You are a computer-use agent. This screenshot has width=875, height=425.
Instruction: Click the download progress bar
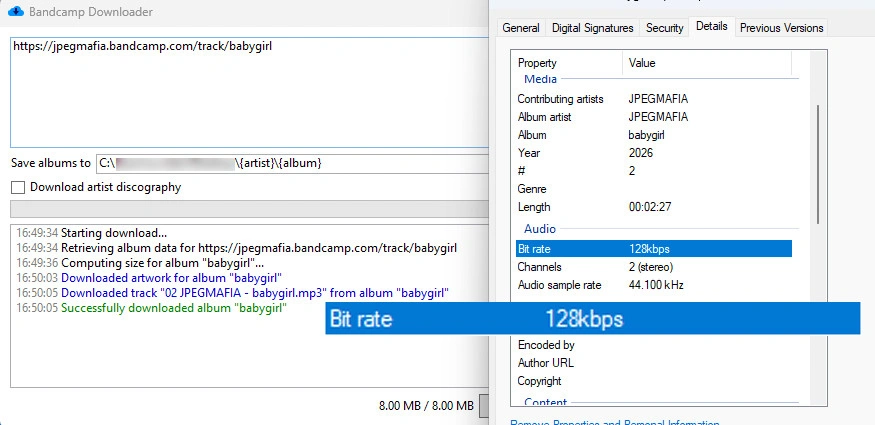click(x=249, y=209)
